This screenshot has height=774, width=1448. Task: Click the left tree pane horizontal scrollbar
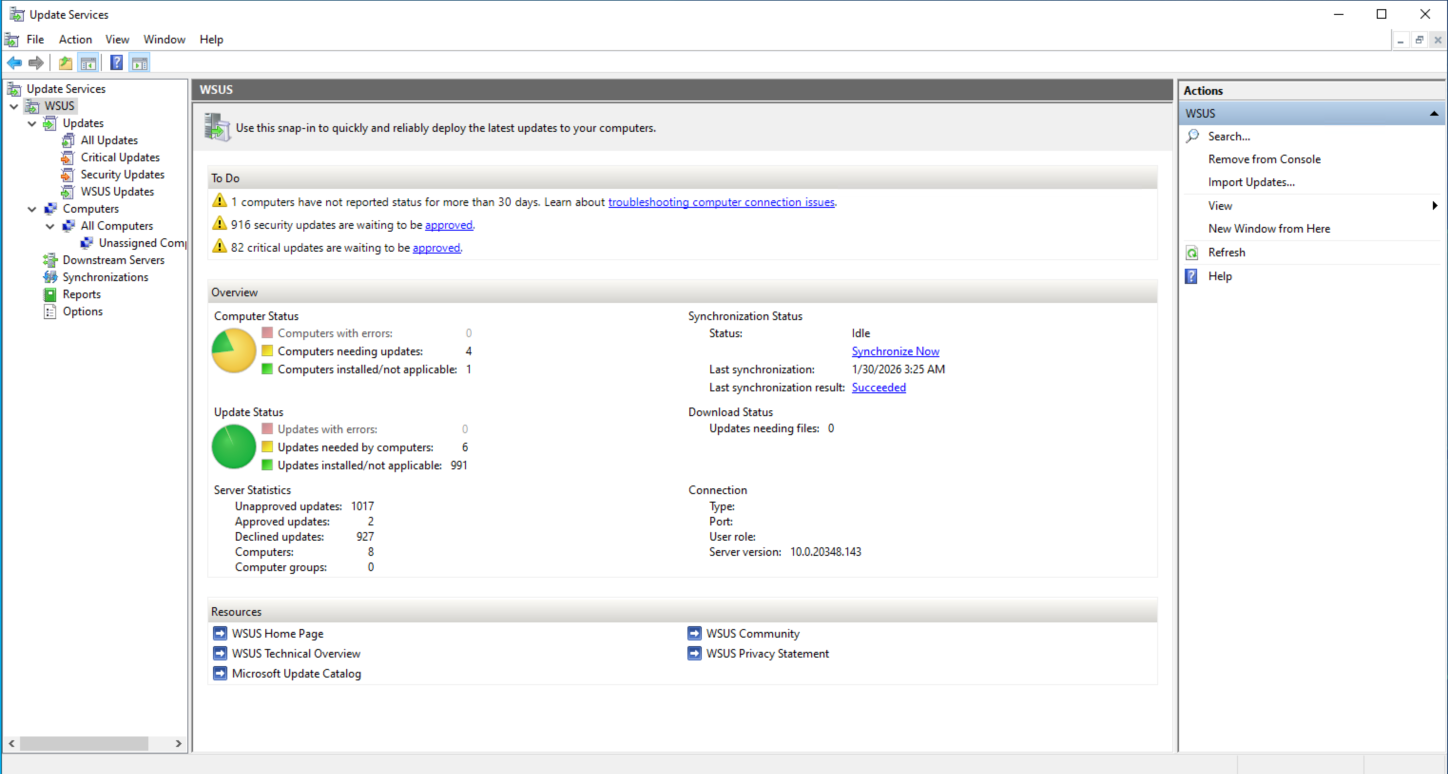pyautogui.click(x=85, y=743)
